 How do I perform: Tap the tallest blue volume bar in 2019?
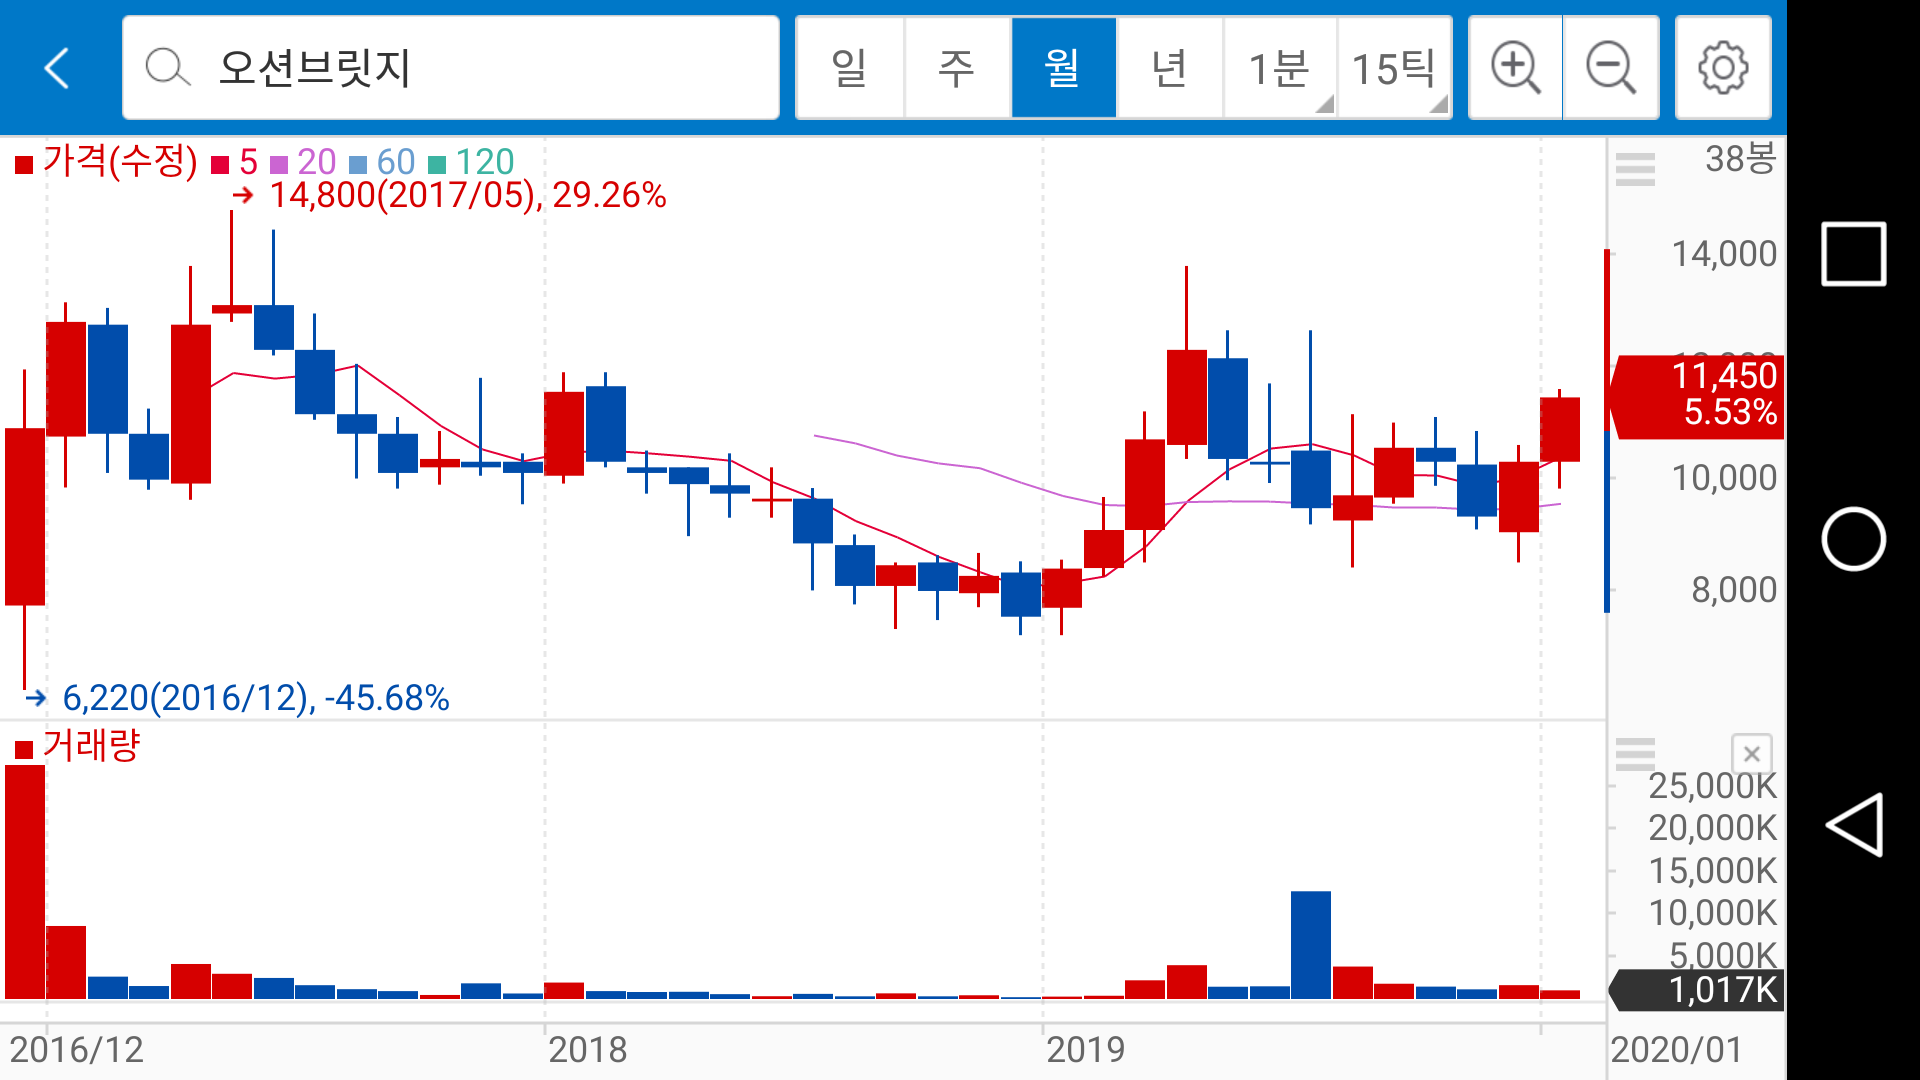(1310, 945)
